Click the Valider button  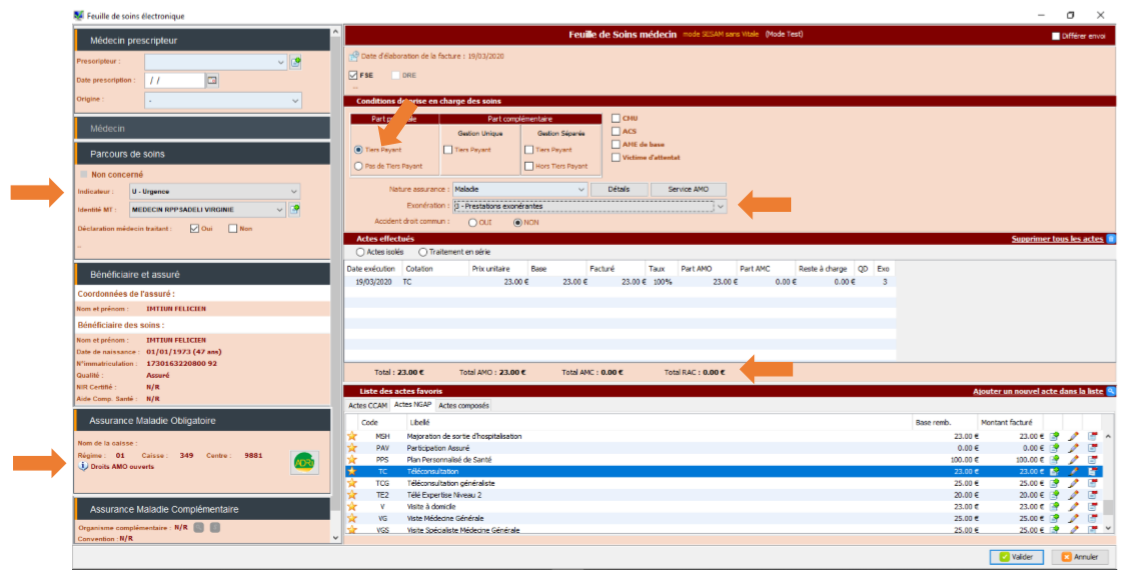point(1017,557)
